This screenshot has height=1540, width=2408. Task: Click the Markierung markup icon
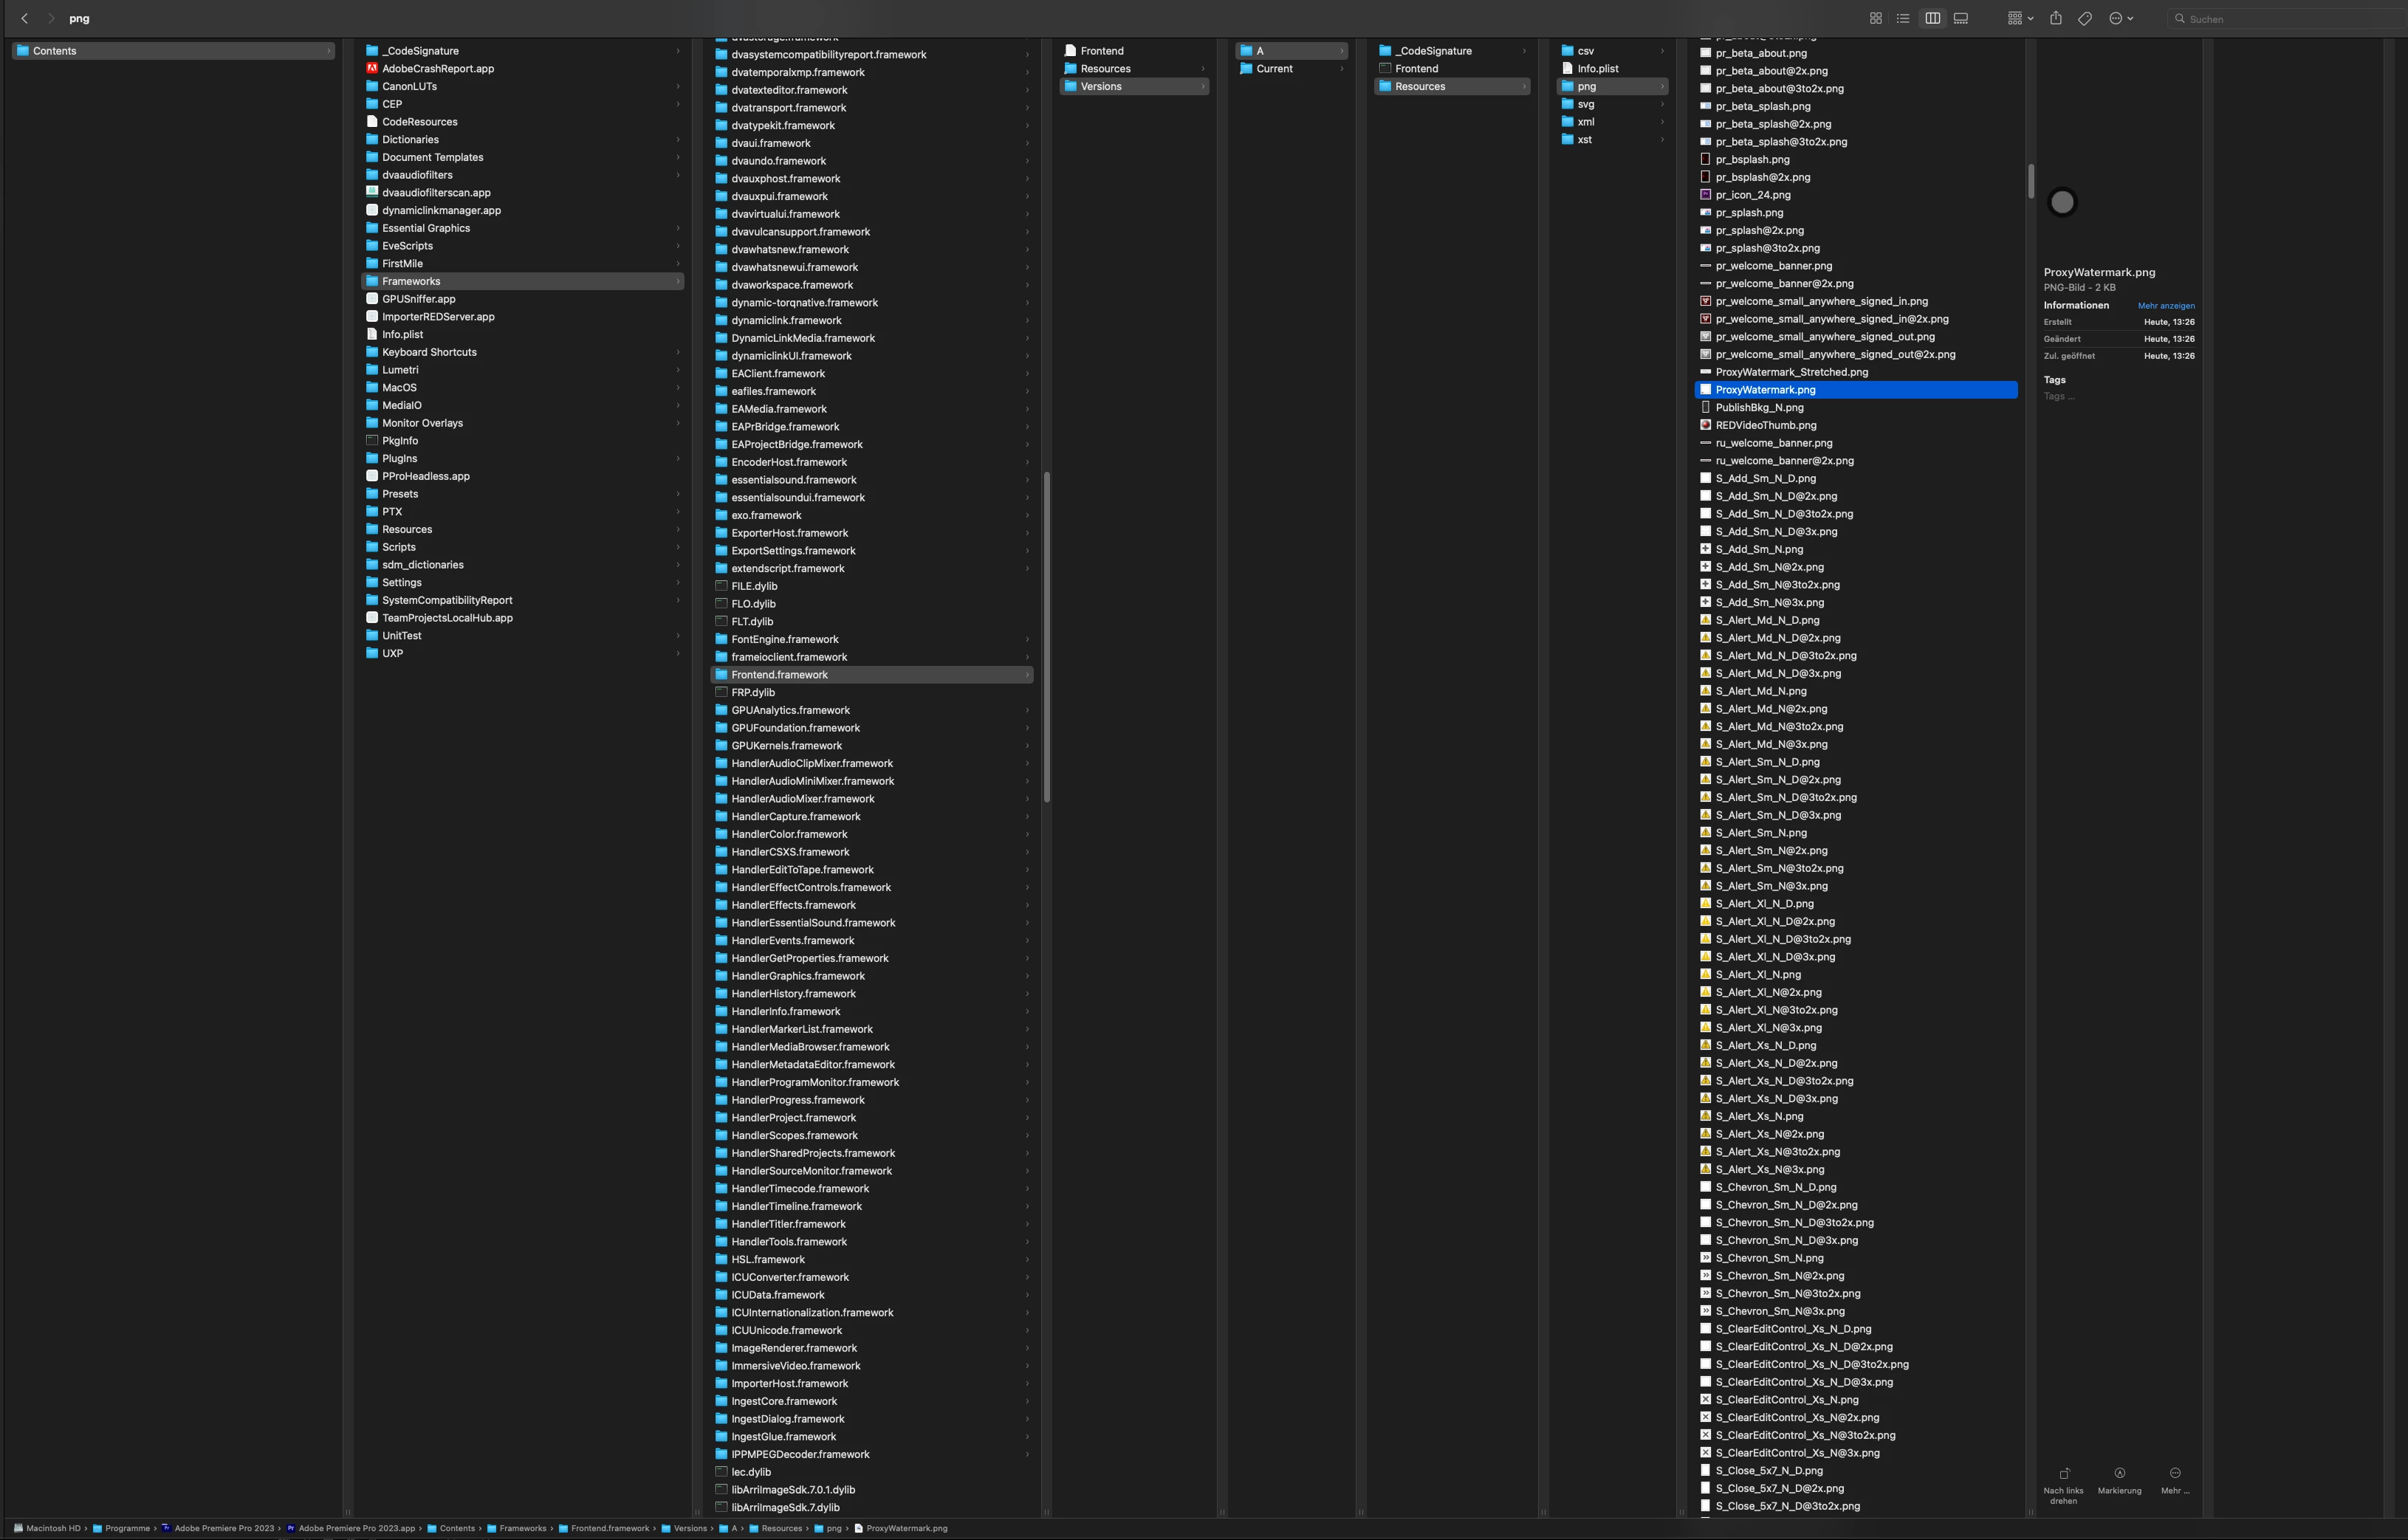tap(2119, 1473)
